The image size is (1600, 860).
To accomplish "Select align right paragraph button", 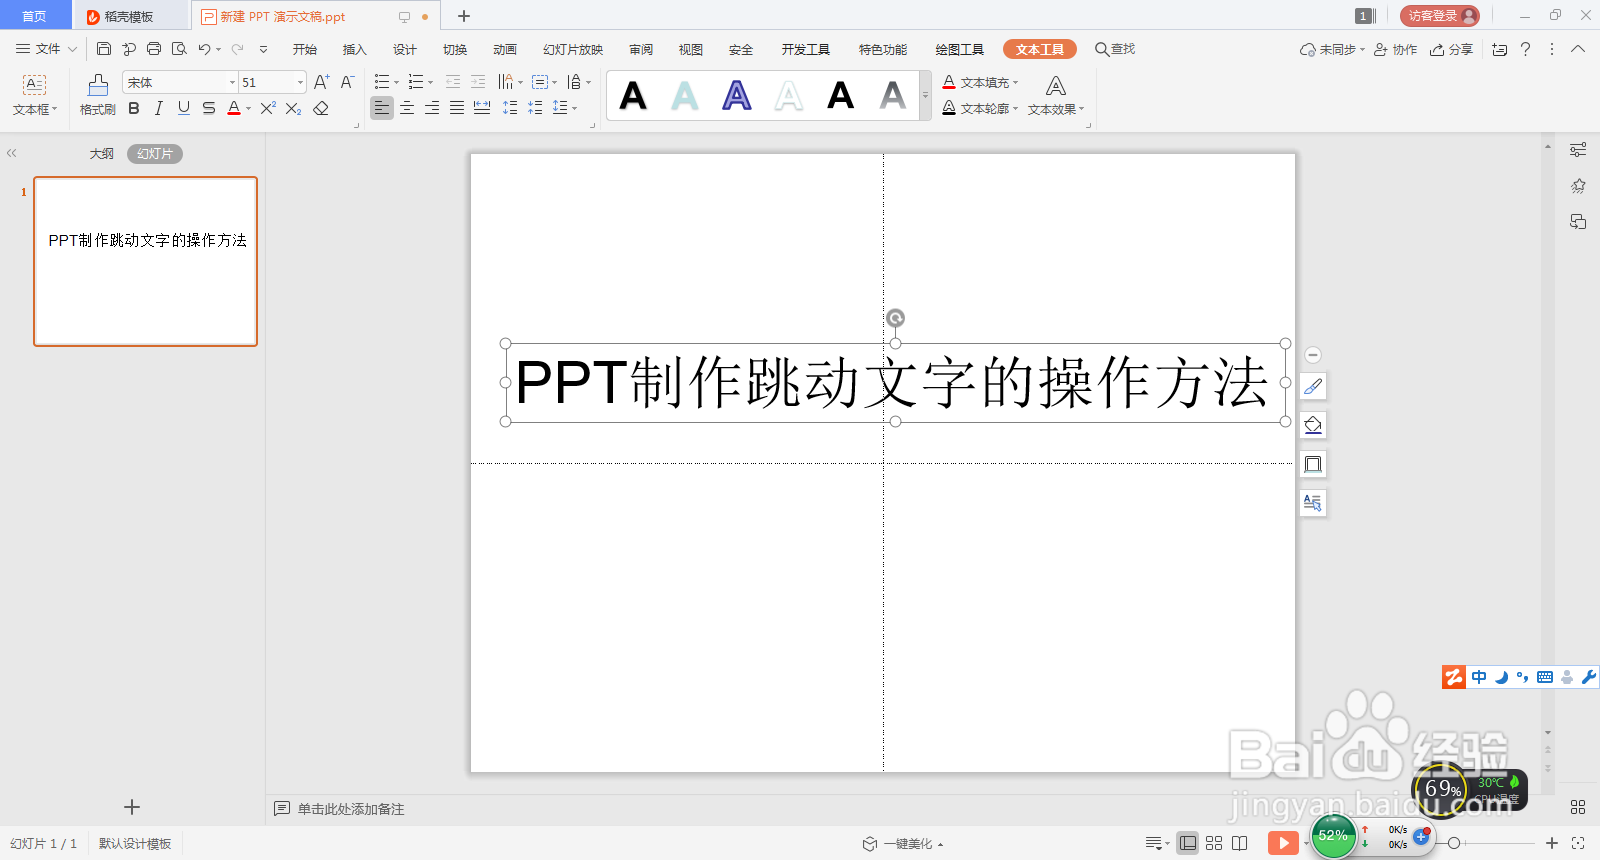I will click(x=432, y=108).
